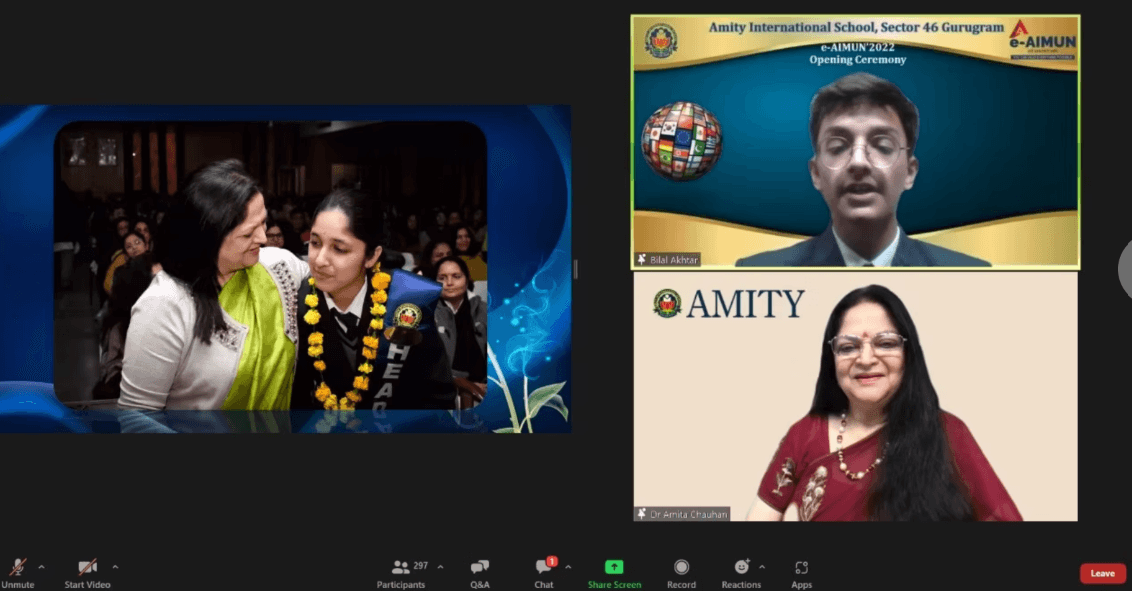
Task: Start recording with Record button
Action: (x=682, y=573)
